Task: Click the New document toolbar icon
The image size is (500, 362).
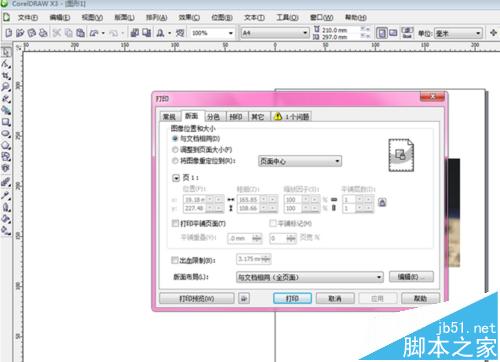Action: coord(9,33)
